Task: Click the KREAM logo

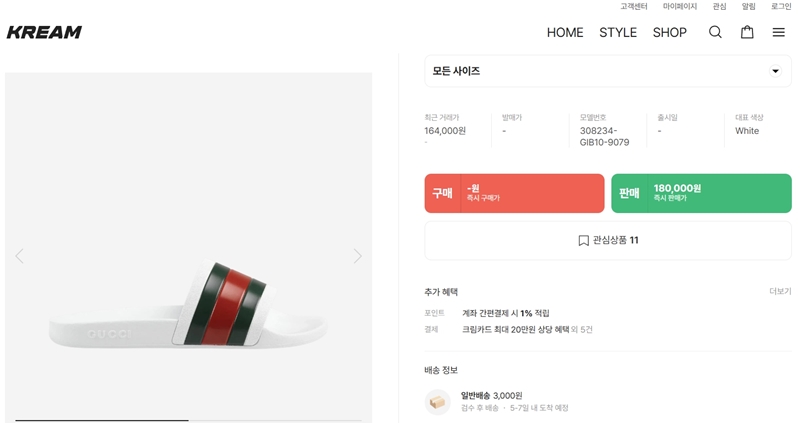Action: (44, 32)
